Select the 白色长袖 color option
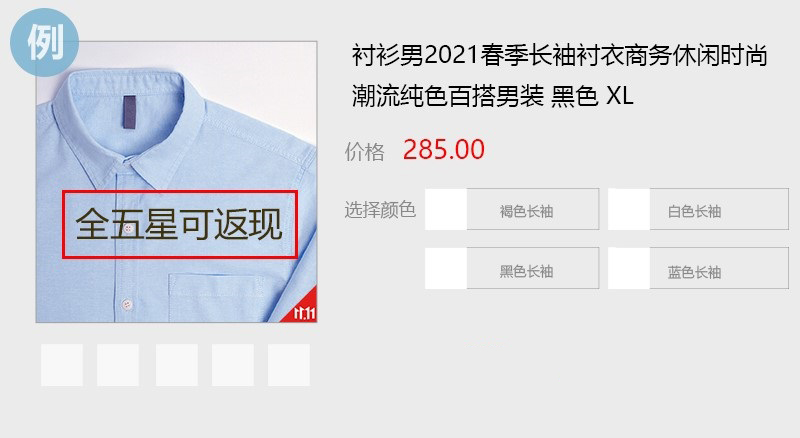The height and width of the screenshot is (438, 800). point(719,209)
